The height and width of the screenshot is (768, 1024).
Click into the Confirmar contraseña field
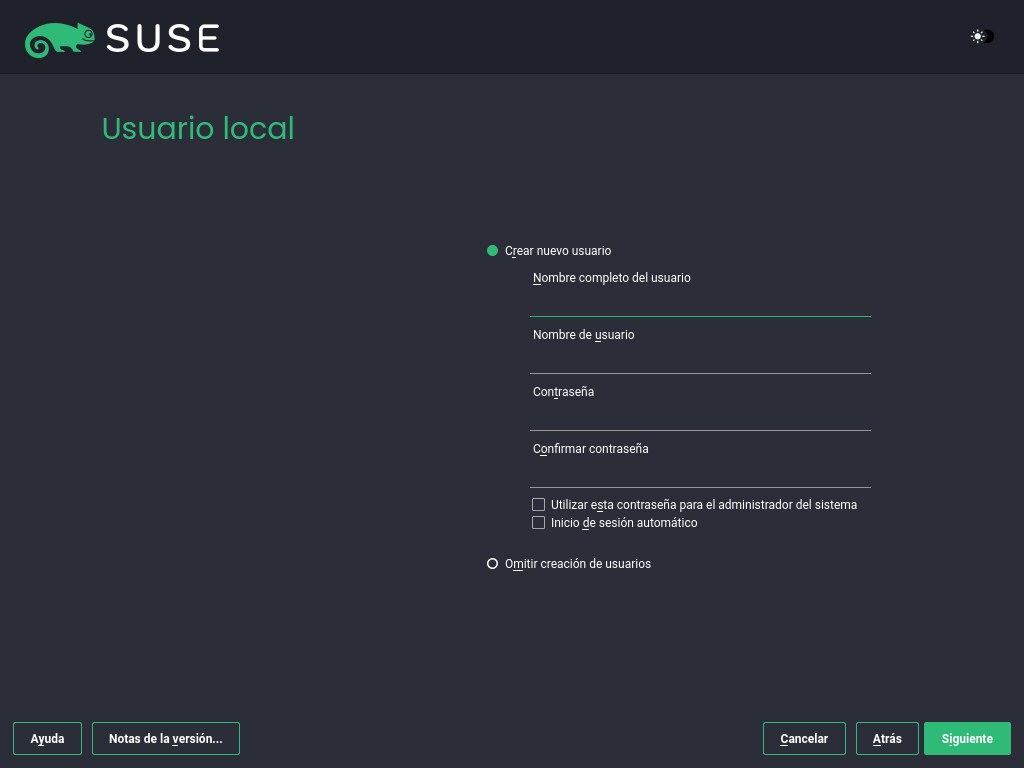tap(700, 474)
